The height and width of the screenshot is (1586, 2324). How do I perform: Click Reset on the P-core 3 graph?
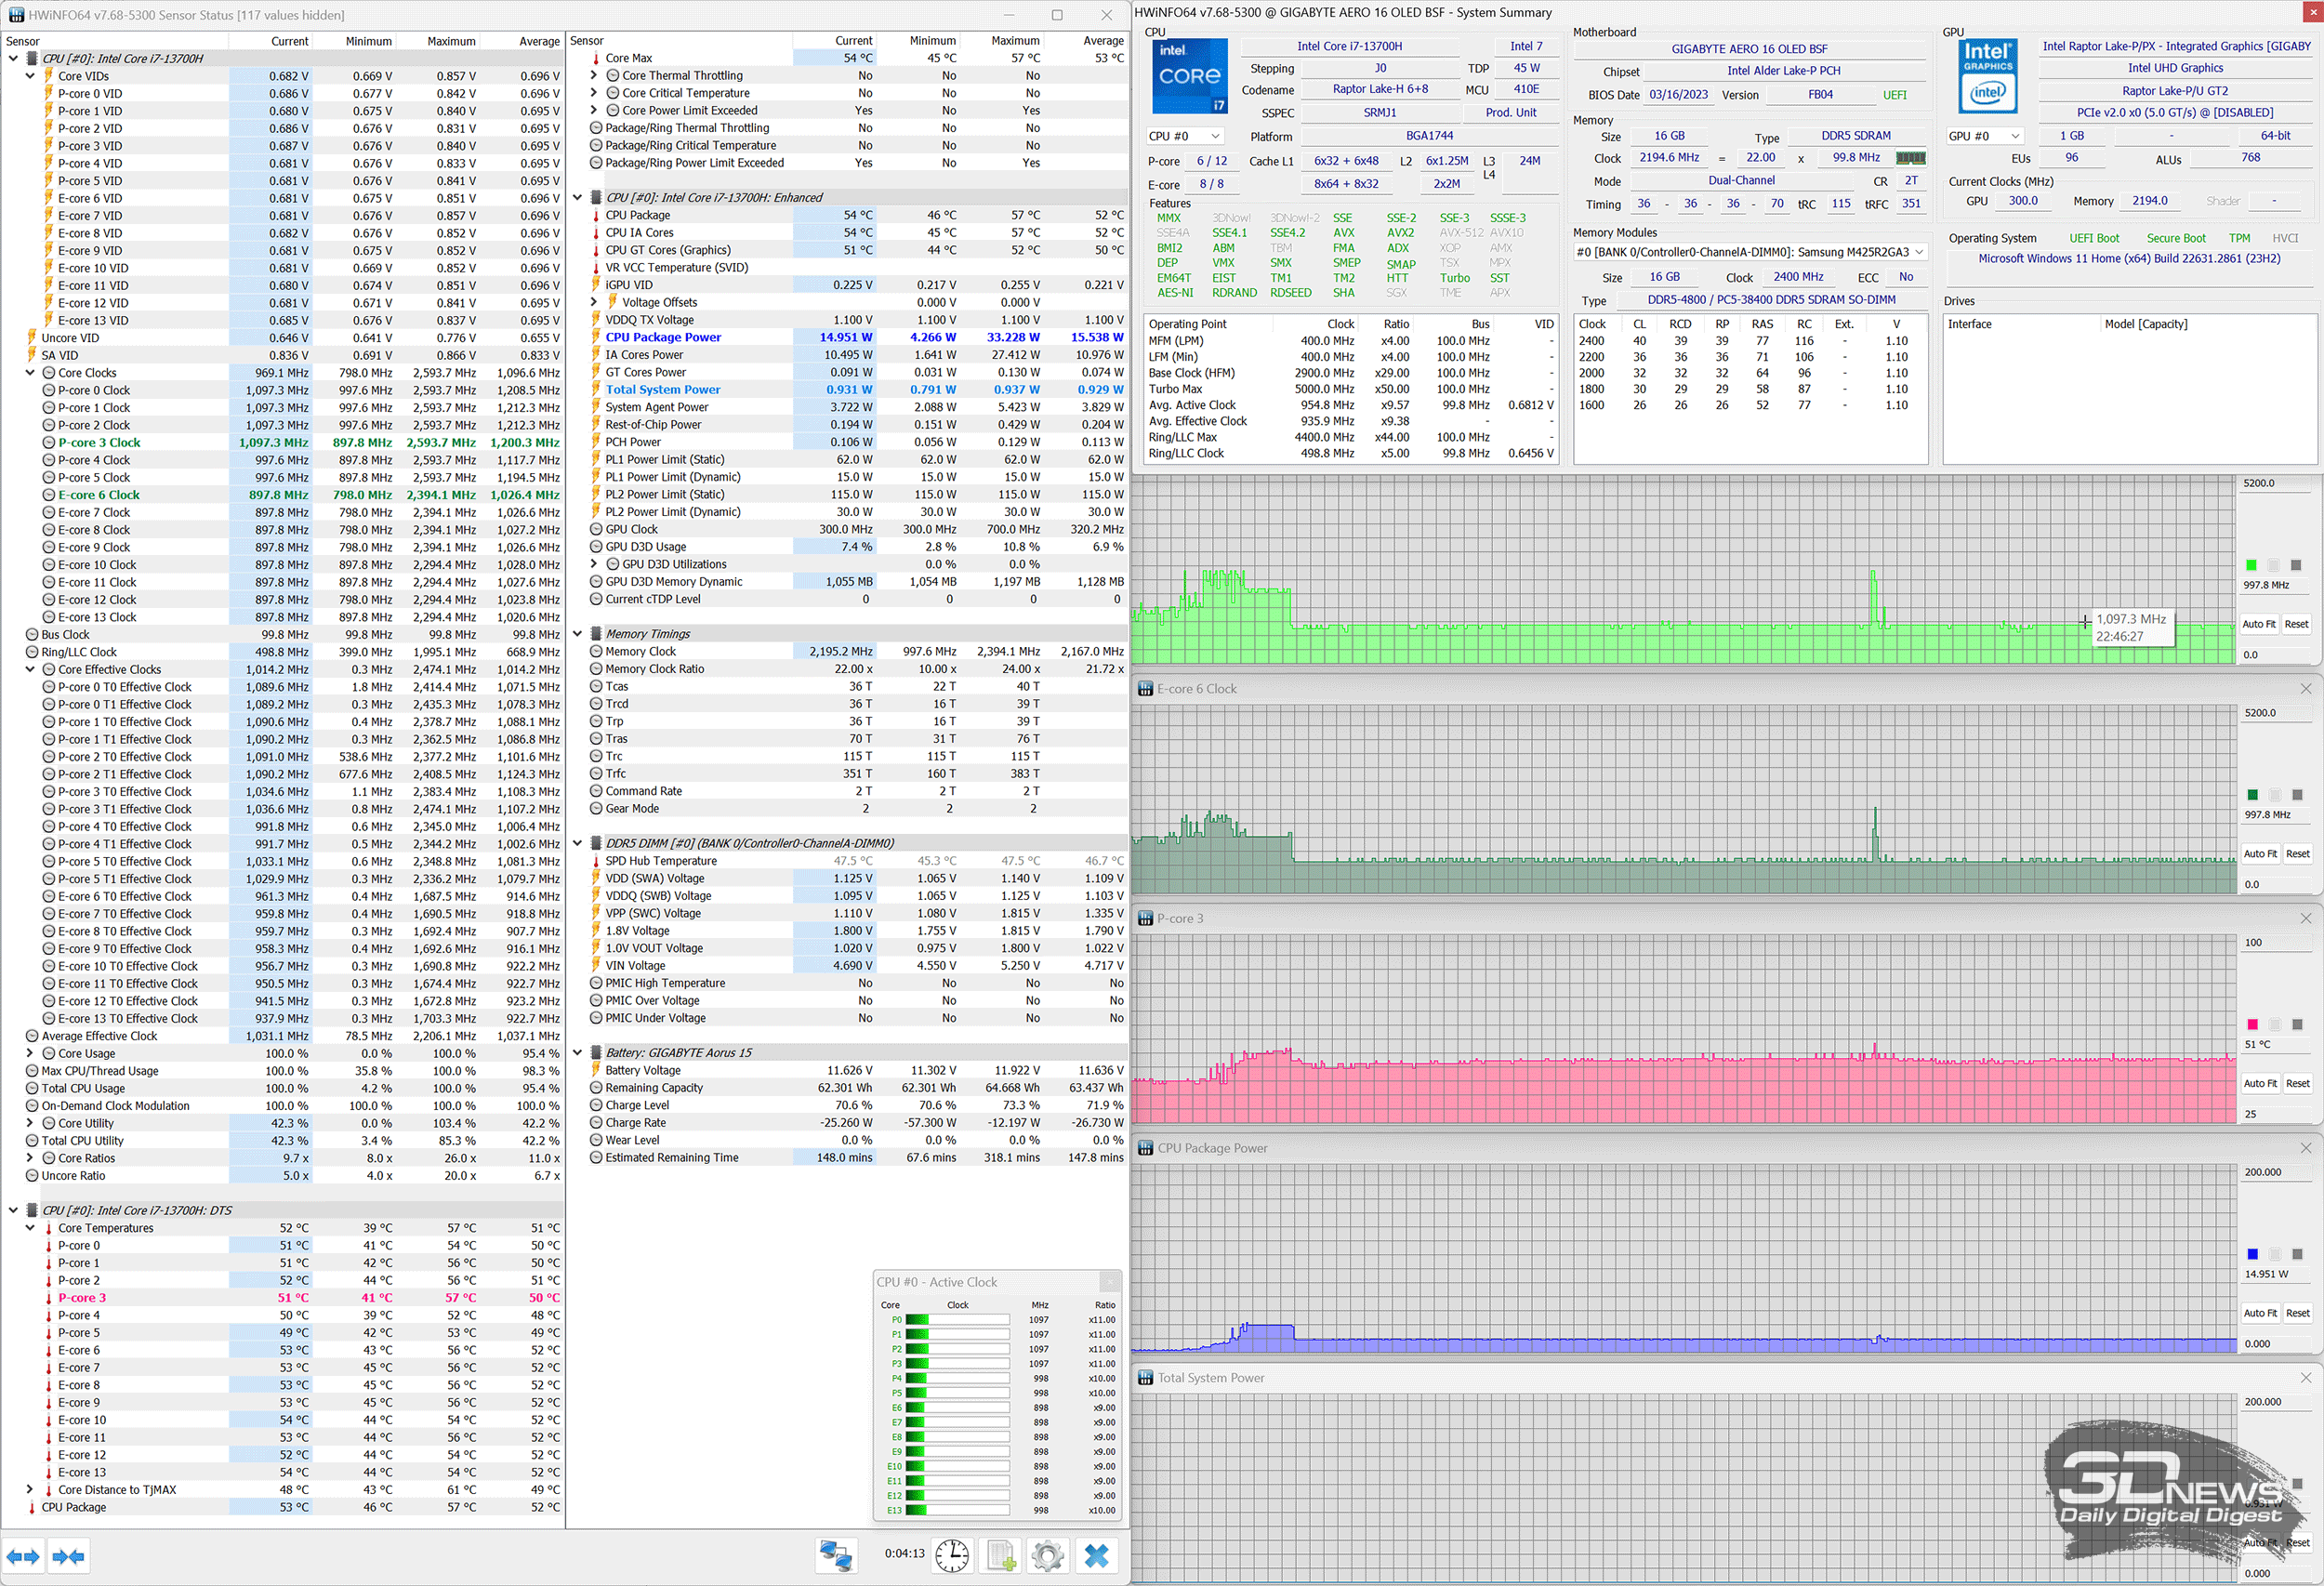click(2298, 1083)
